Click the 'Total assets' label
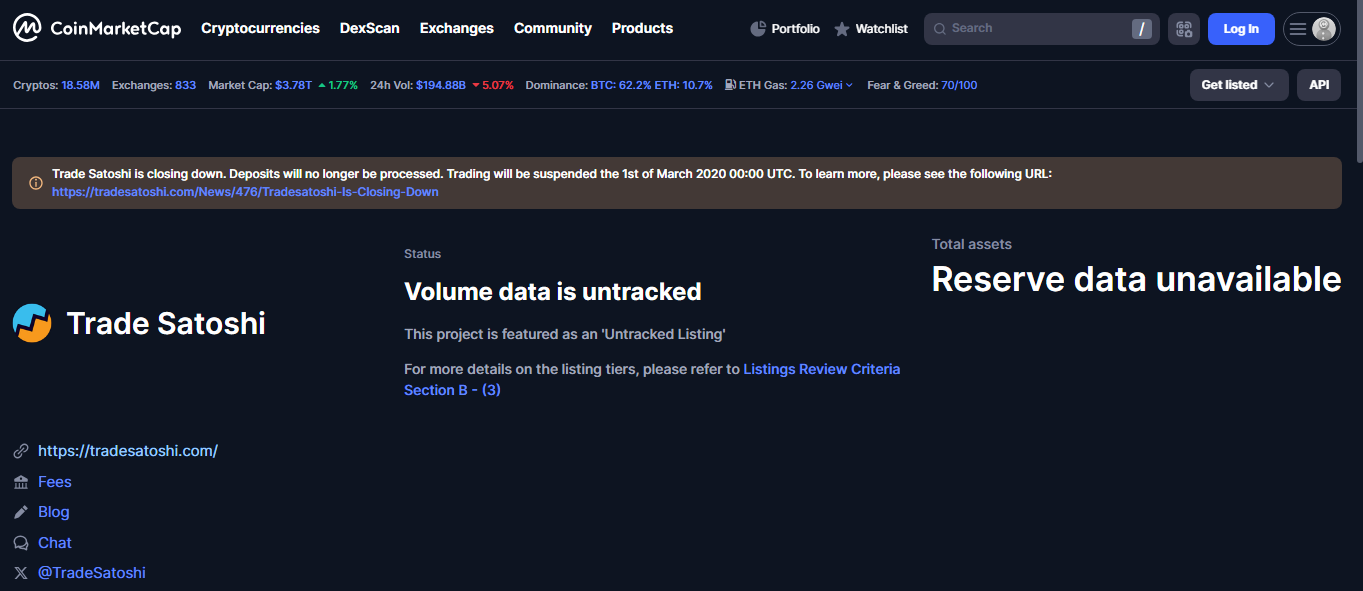The width and height of the screenshot is (1363, 591). pos(972,244)
